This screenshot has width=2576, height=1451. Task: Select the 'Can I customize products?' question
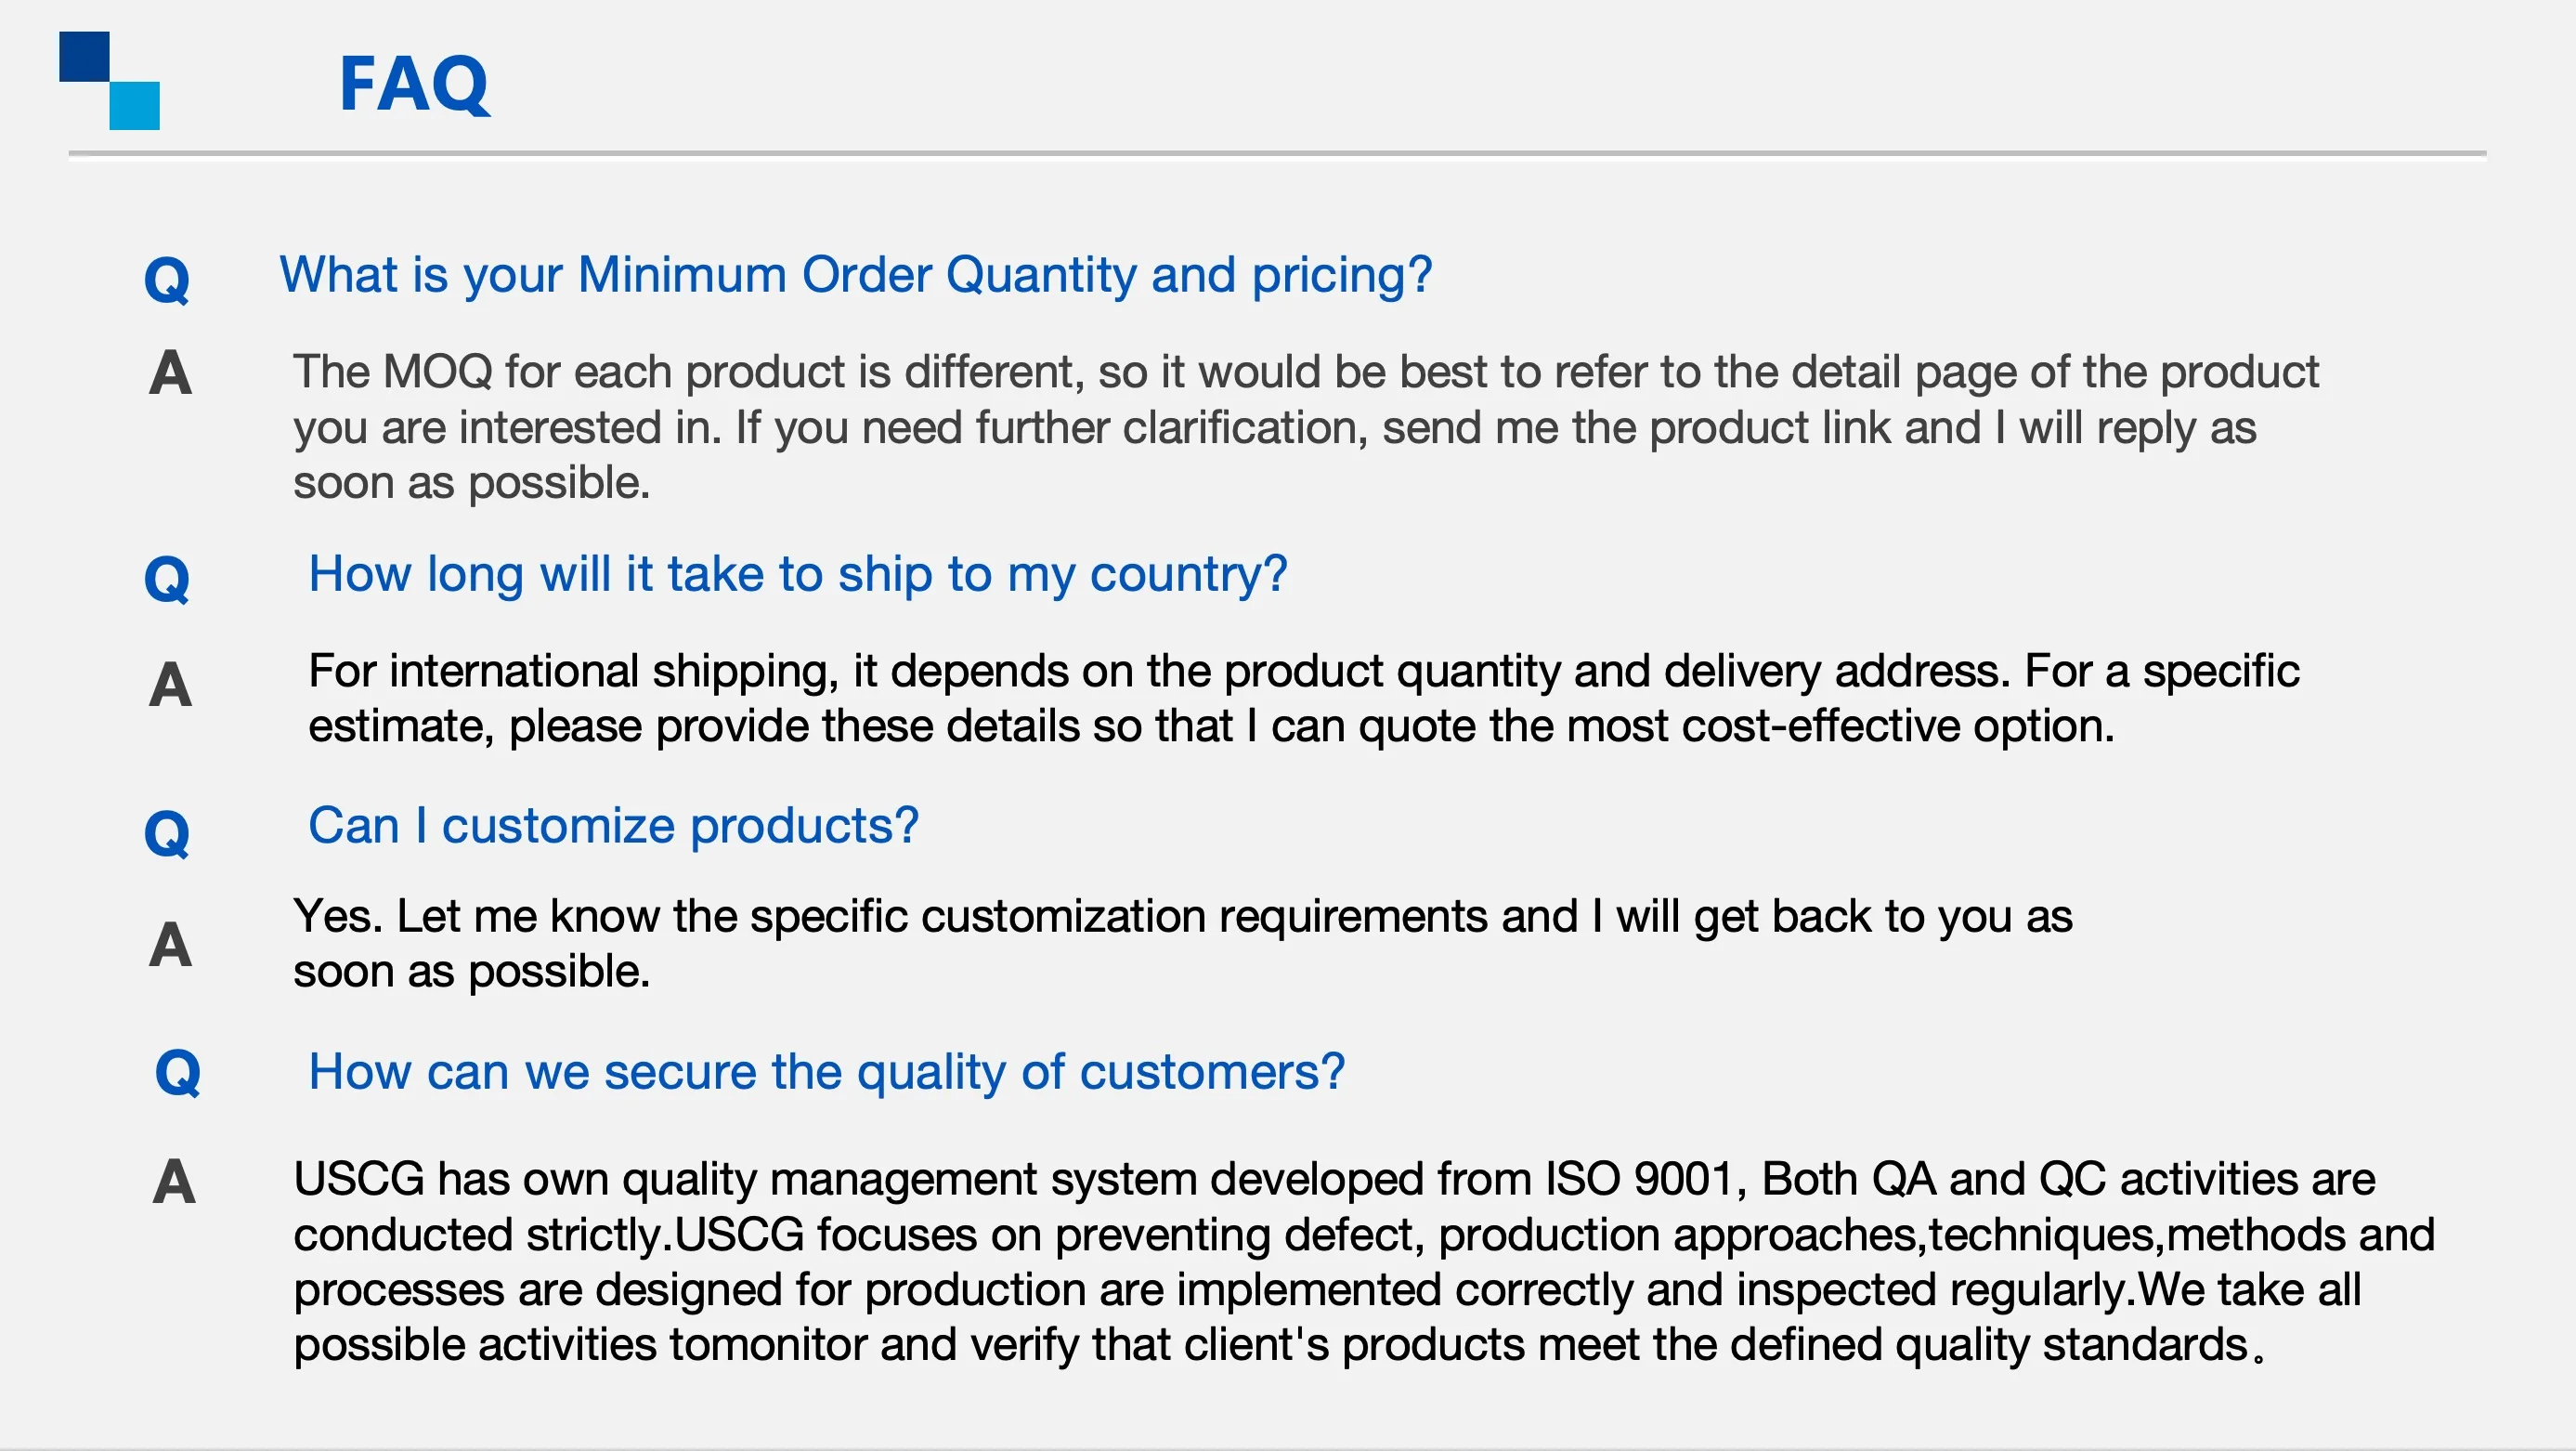pos(613,826)
